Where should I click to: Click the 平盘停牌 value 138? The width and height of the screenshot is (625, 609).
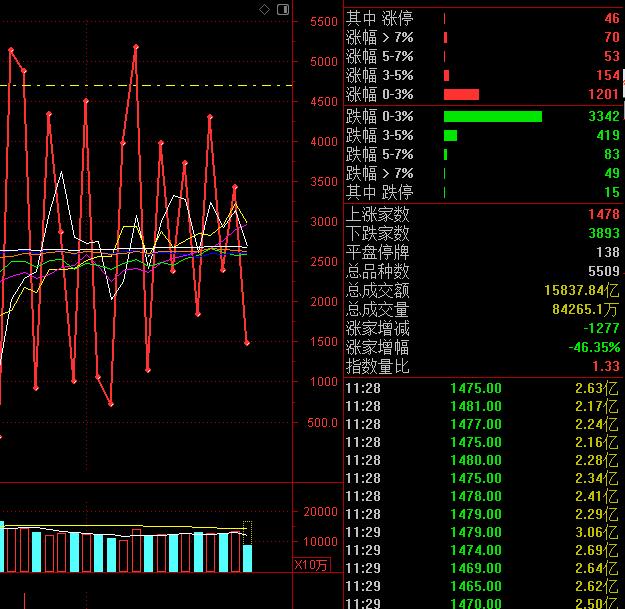click(608, 252)
